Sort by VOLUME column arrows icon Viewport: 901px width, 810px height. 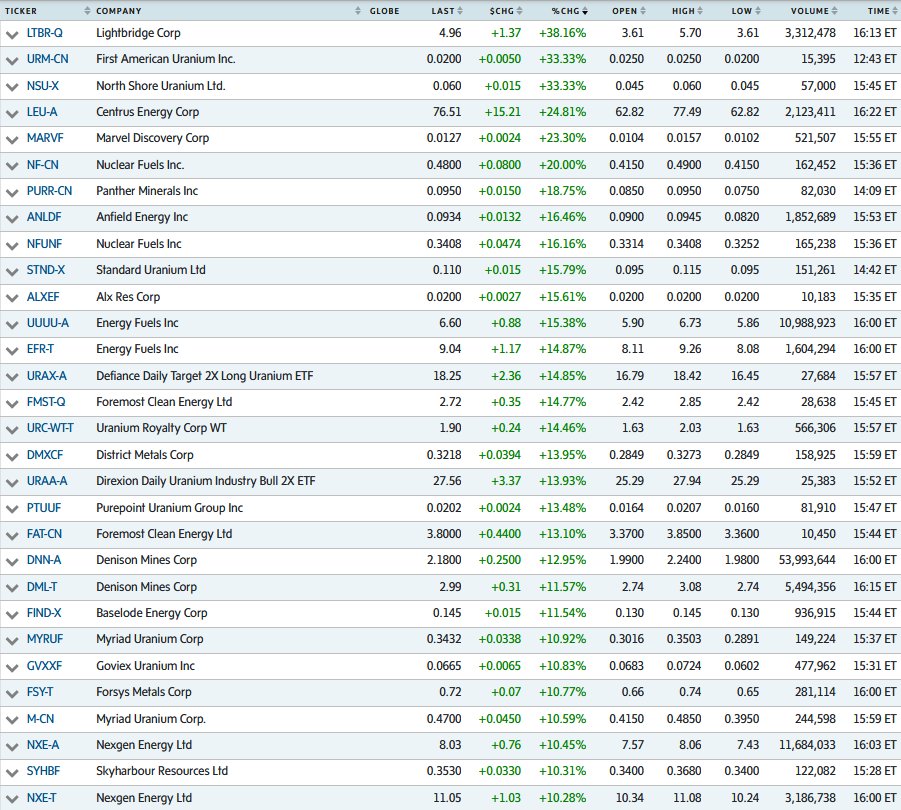coord(834,11)
